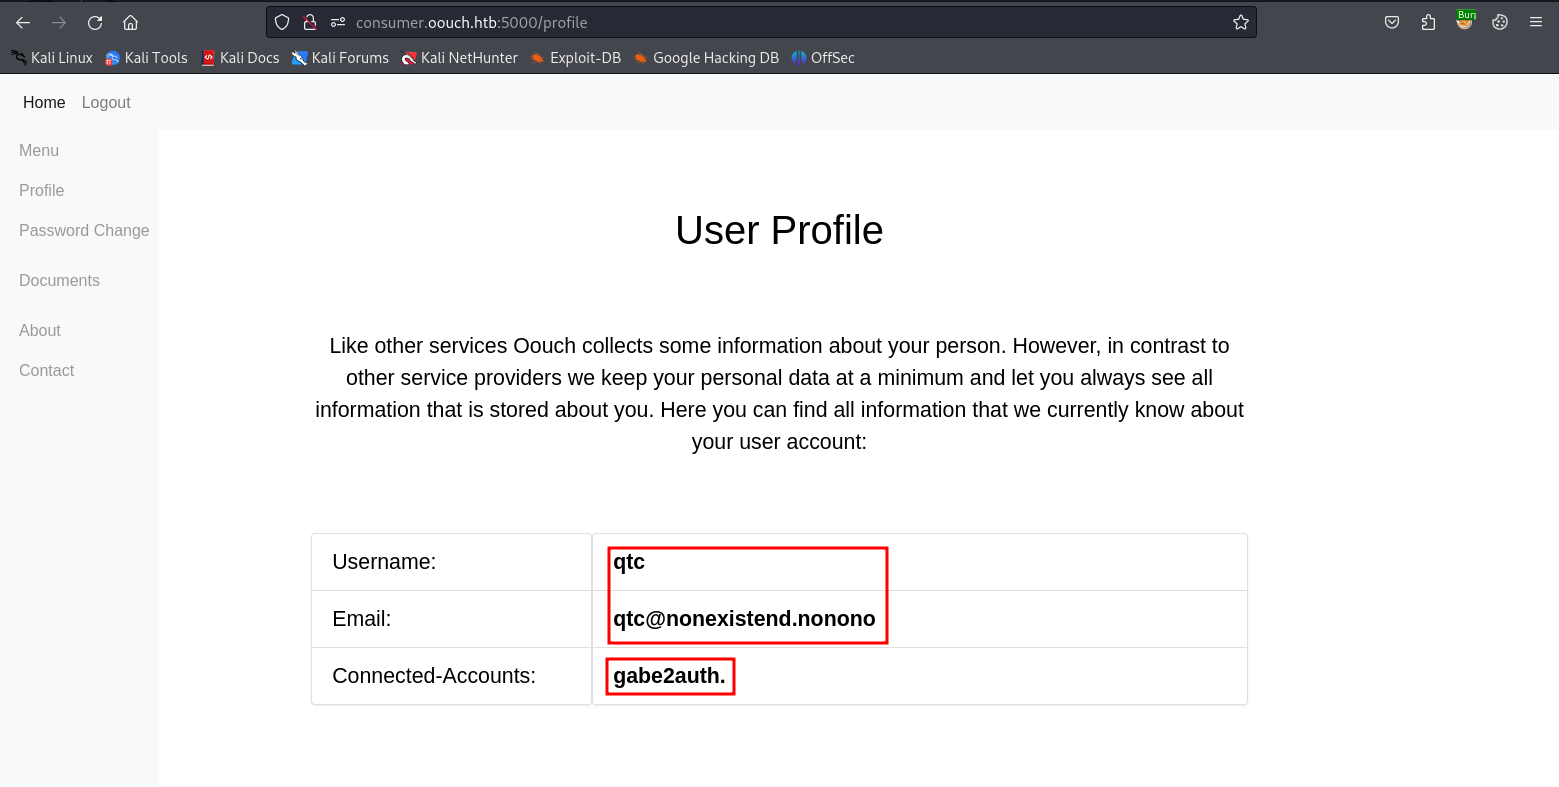Click the browser Back navigation arrow
This screenshot has width=1559, height=787.
(22, 22)
